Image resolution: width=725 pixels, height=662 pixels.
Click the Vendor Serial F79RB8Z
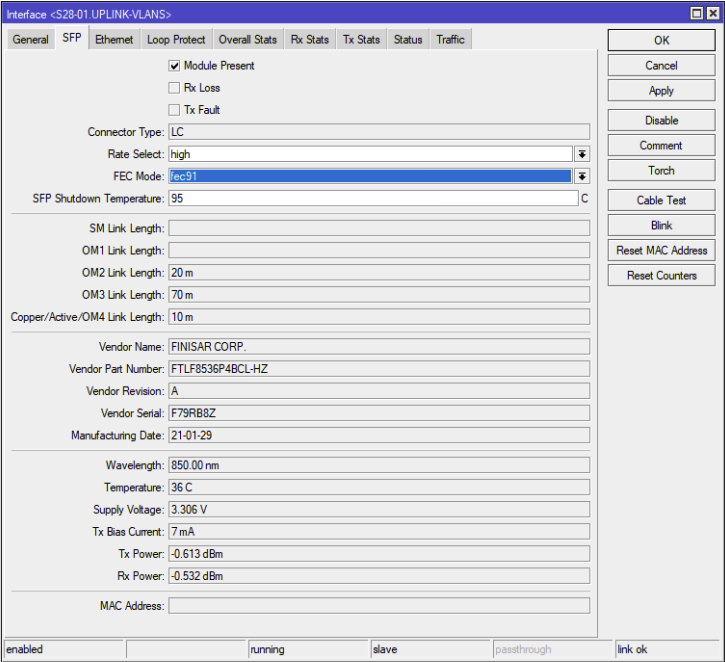click(379, 413)
